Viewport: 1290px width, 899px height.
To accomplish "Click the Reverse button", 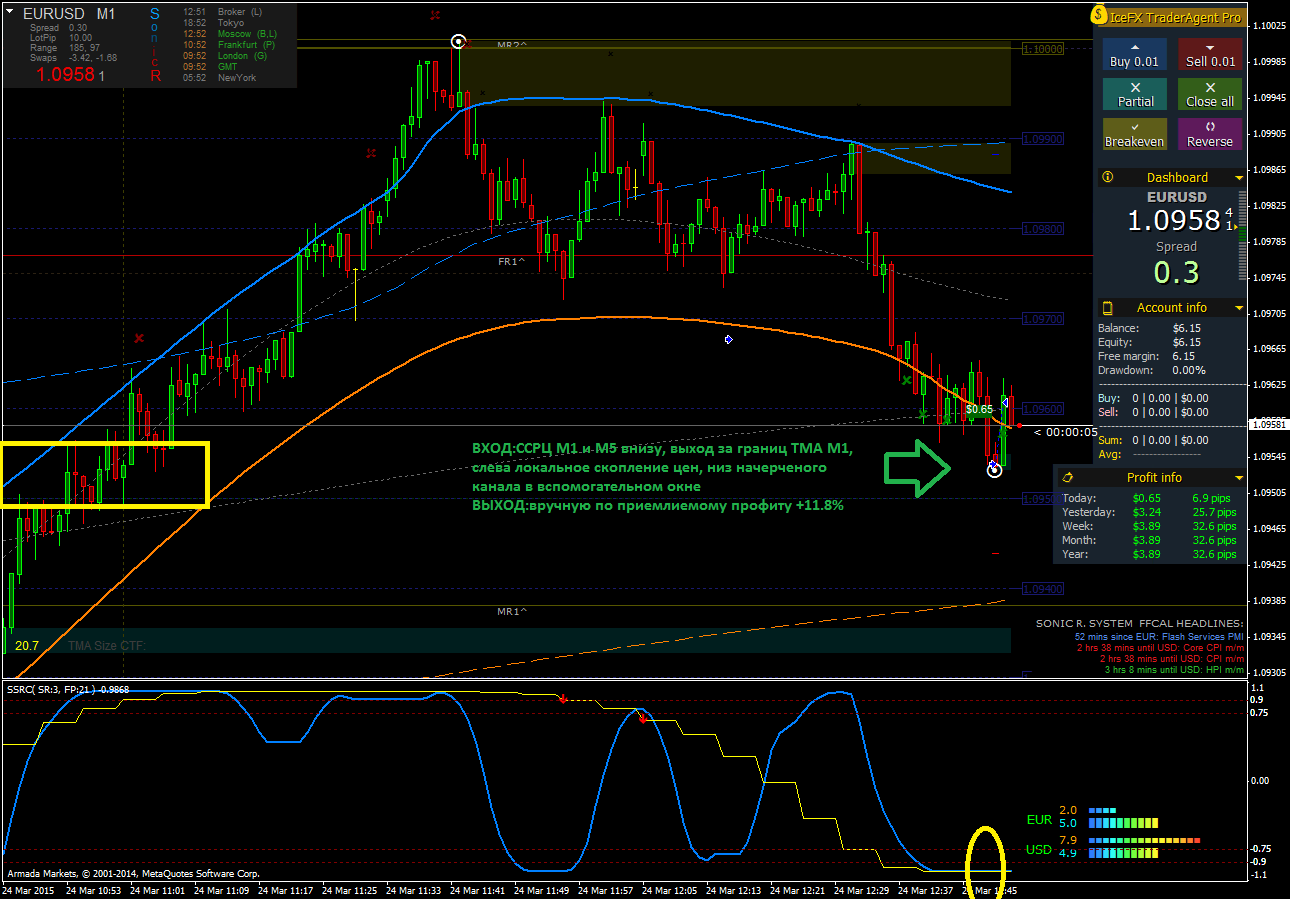I will (x=1210, y=134).
